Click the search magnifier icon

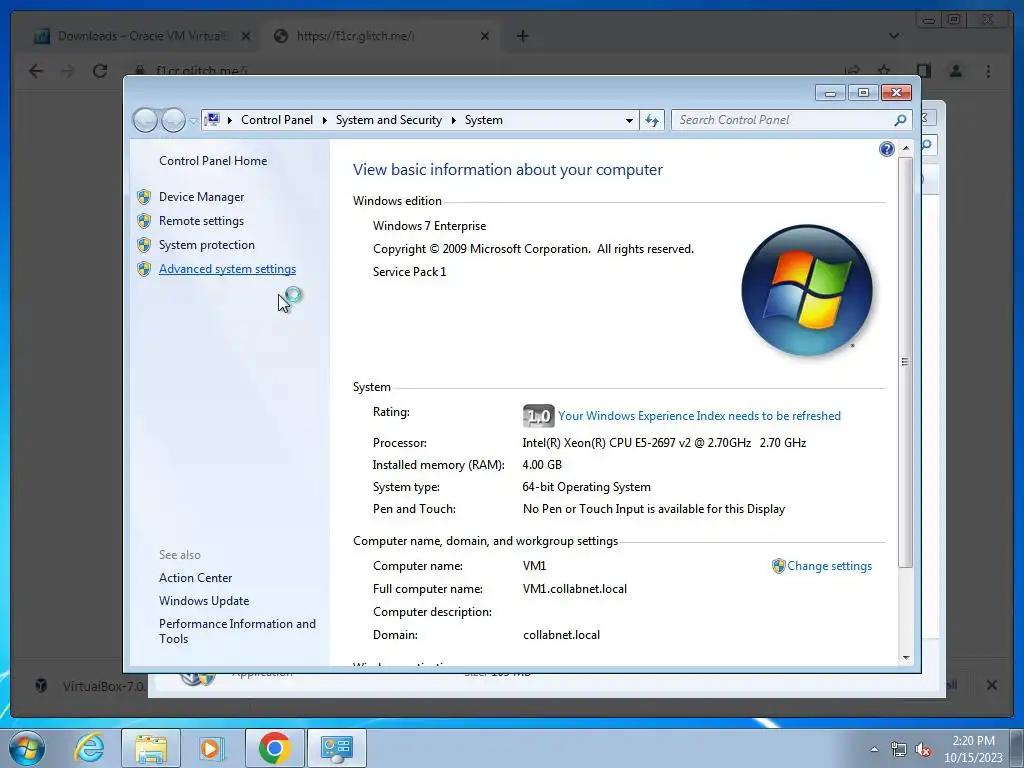point(901,120)
